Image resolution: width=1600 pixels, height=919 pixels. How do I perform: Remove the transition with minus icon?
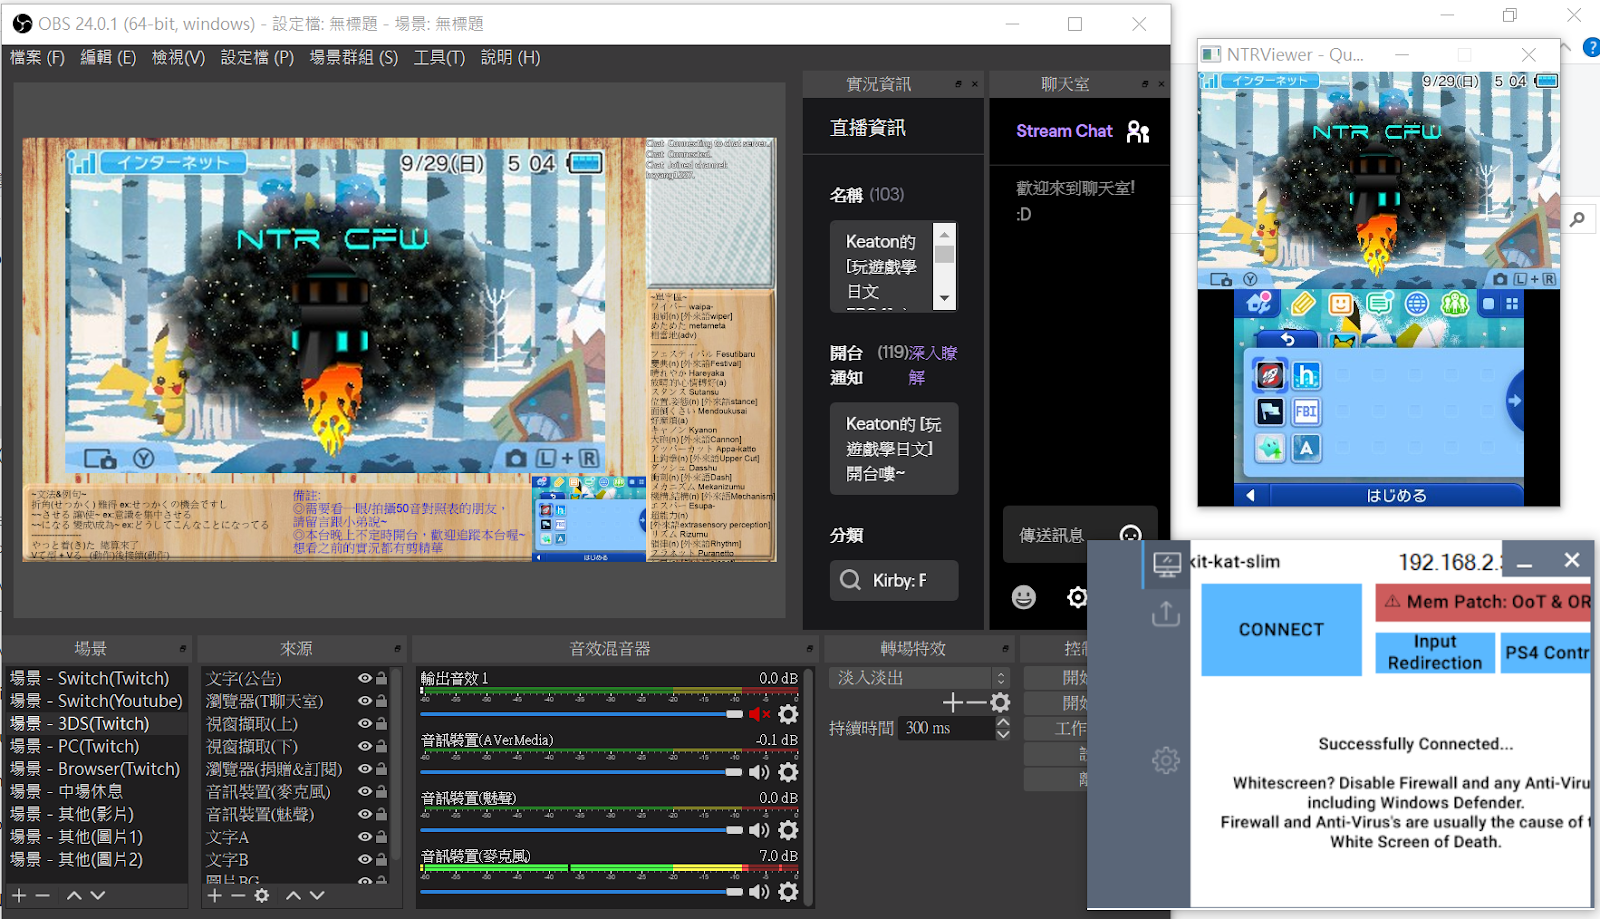point(976,703)
